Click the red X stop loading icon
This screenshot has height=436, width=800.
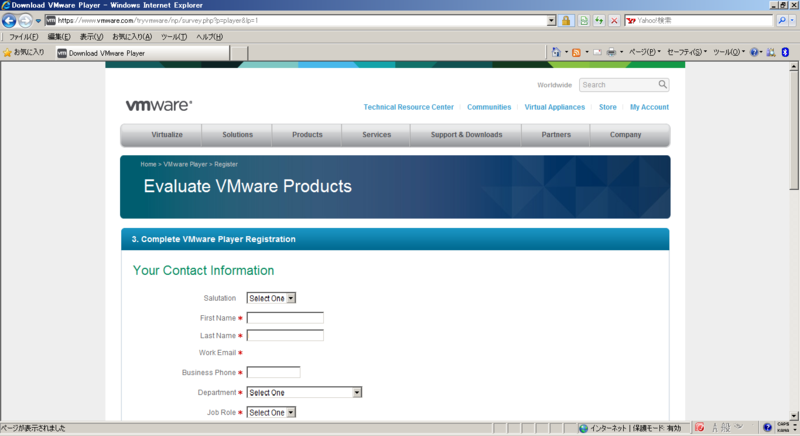(614, 20)
